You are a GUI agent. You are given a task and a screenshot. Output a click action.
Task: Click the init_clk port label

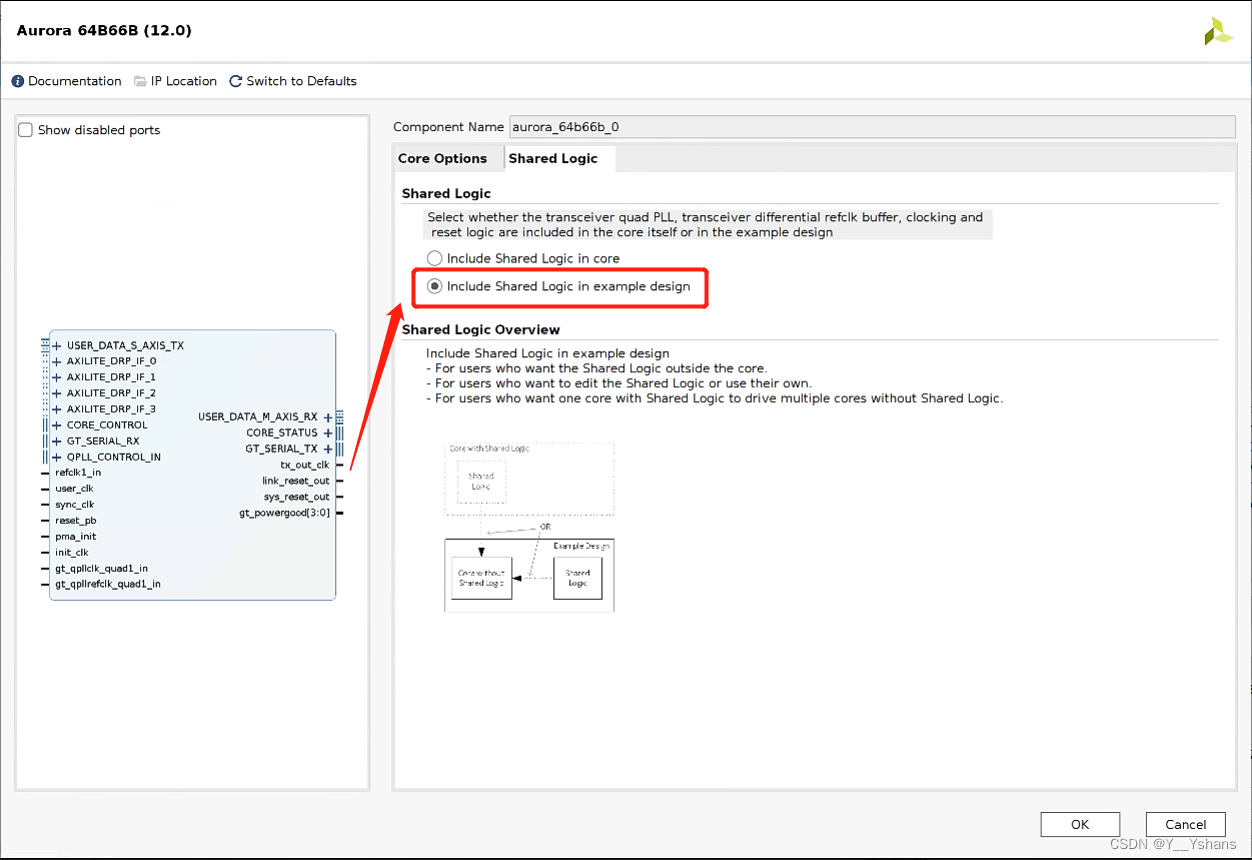pos(72,553)
